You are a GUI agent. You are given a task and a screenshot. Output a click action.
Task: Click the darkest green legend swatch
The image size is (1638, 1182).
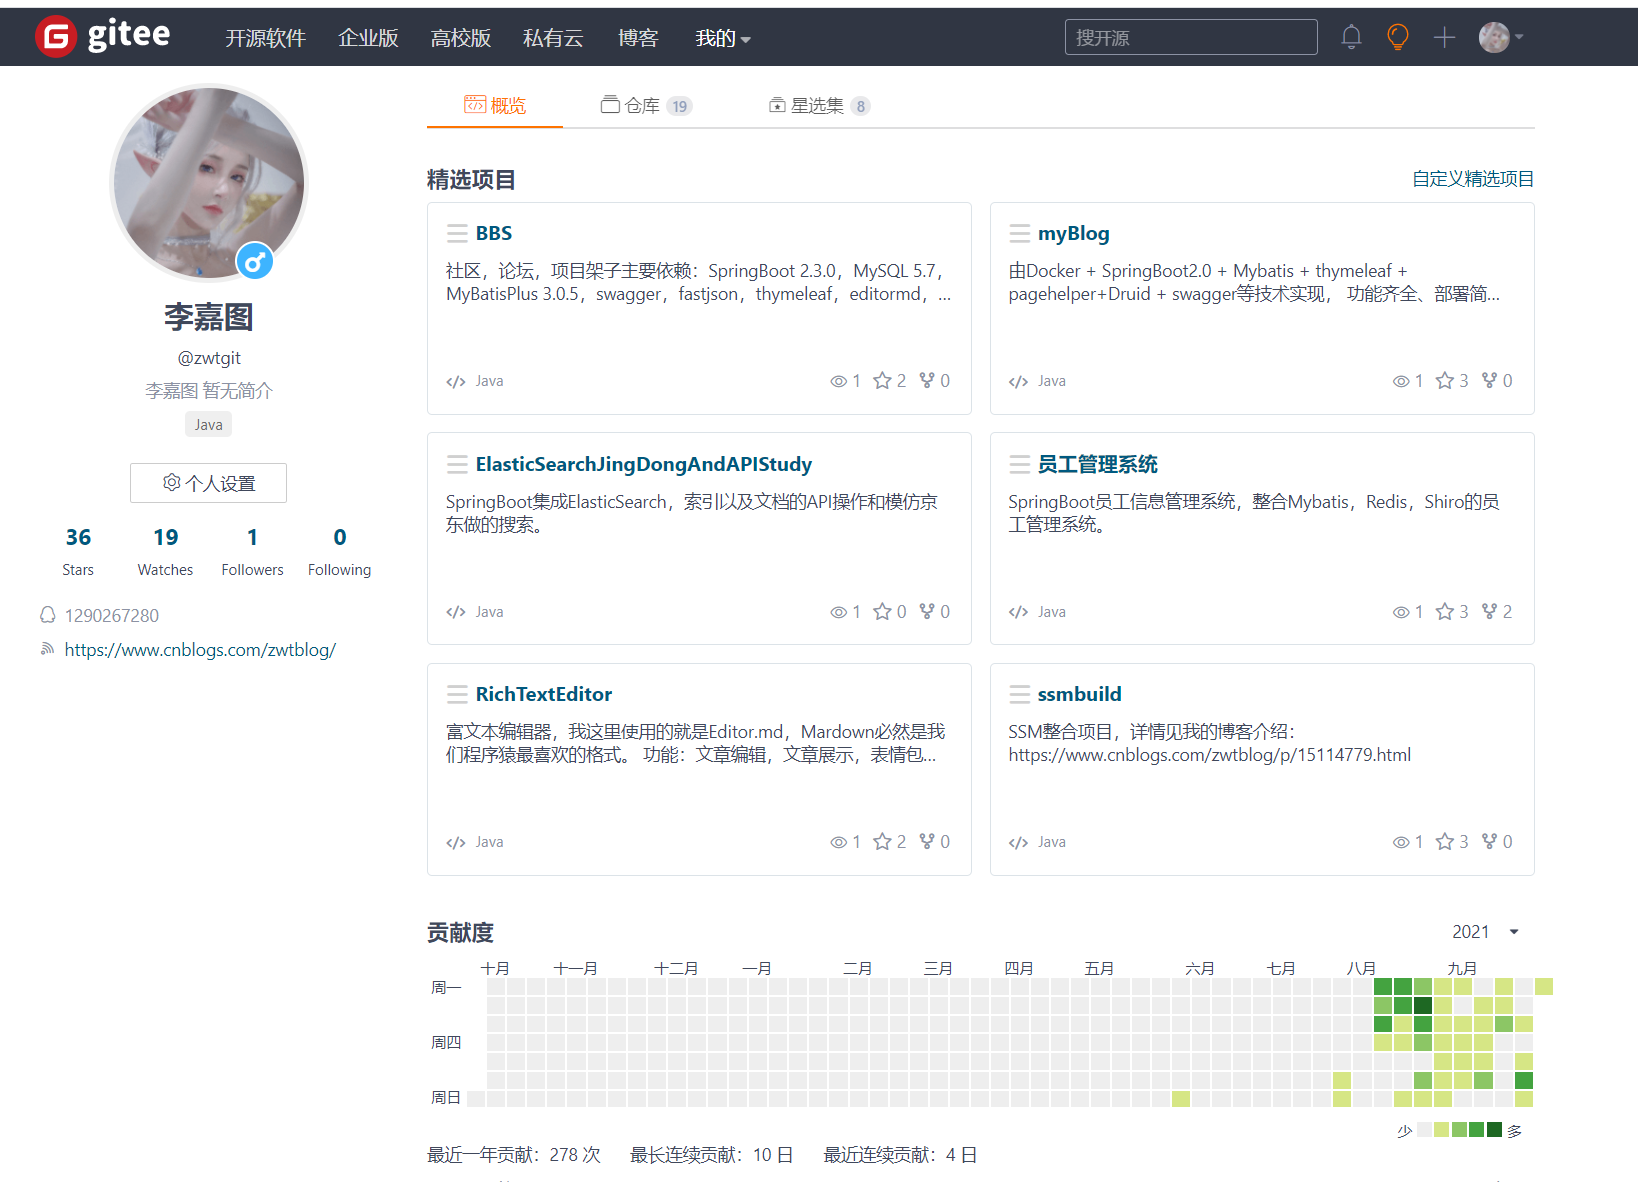point(1494,1130)
